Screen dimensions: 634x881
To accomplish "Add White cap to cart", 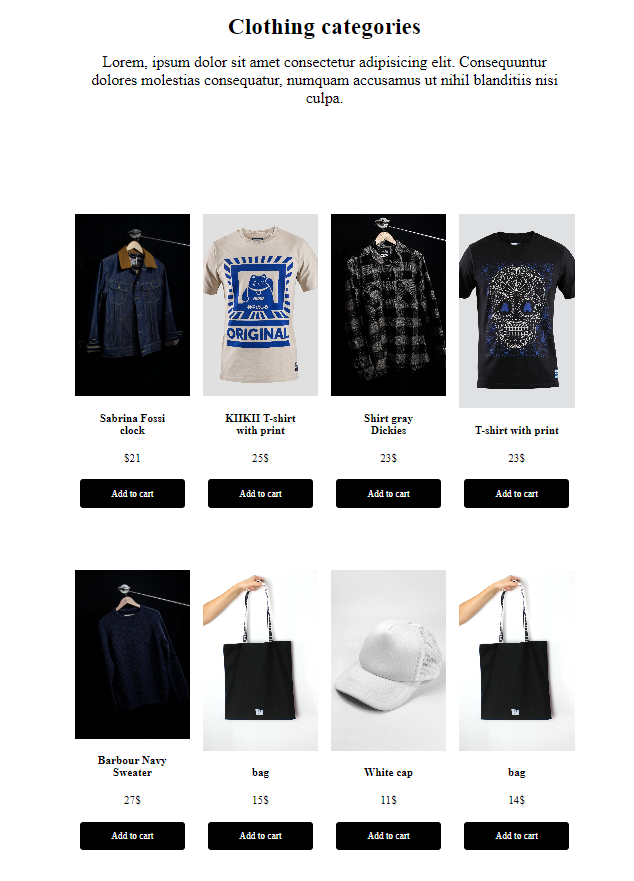I will coord(388,835).
